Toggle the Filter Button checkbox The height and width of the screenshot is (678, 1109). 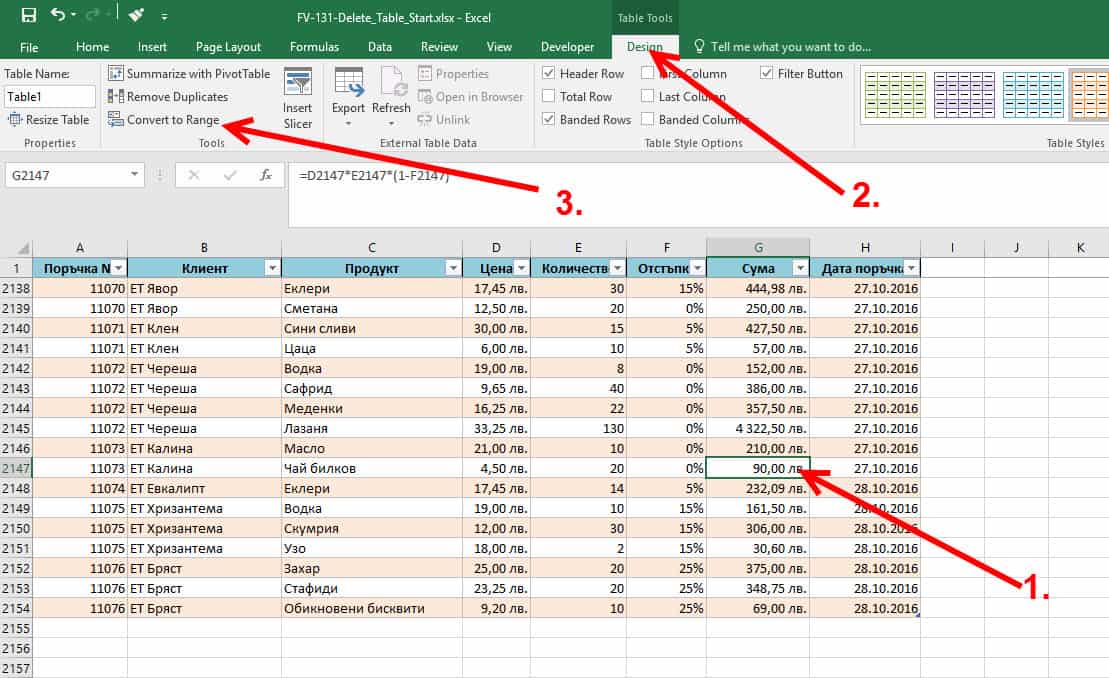click(766, 73)
